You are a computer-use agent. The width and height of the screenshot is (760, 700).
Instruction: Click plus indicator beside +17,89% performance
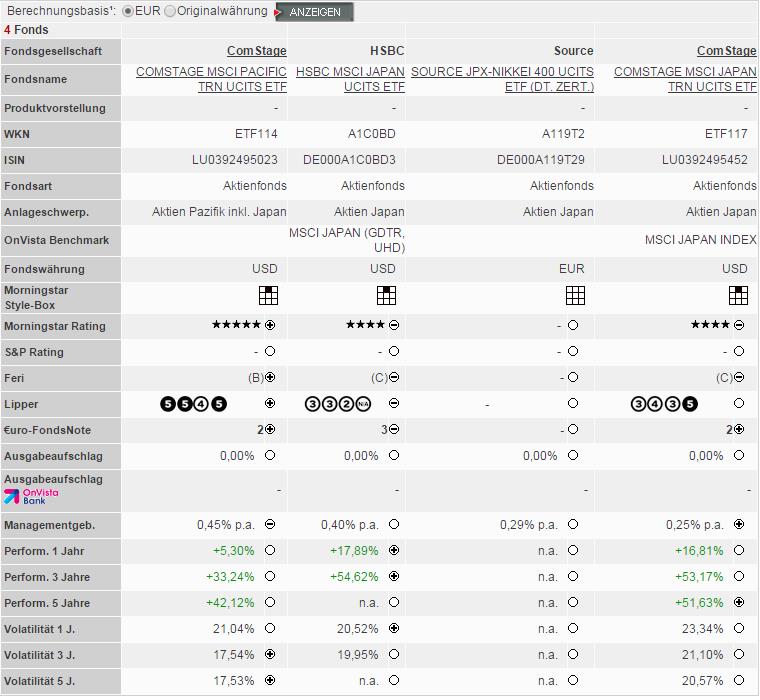pyautogui.click(x=394, y=550)
